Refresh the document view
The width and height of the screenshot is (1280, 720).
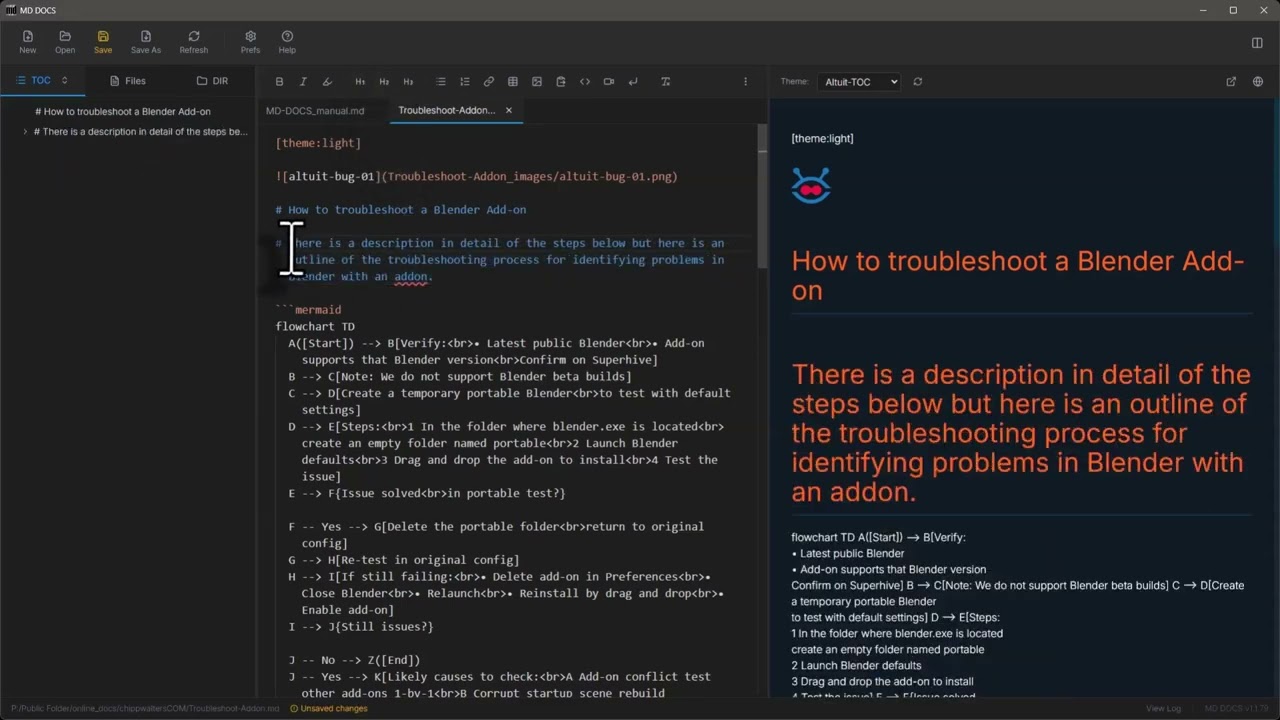tap(194, 42)
